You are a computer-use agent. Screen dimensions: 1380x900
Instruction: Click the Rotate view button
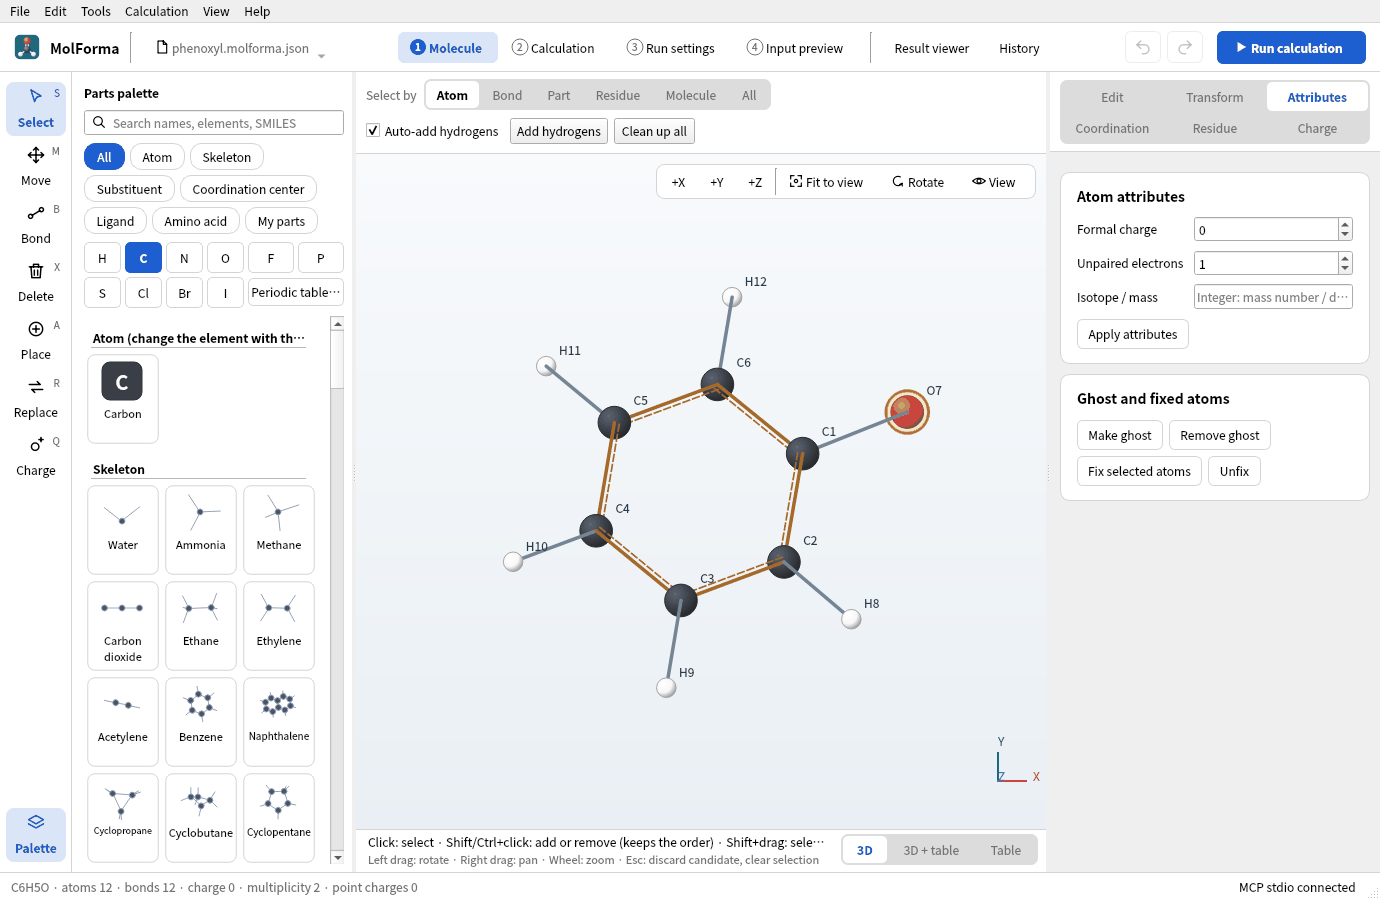click(918, 182)
